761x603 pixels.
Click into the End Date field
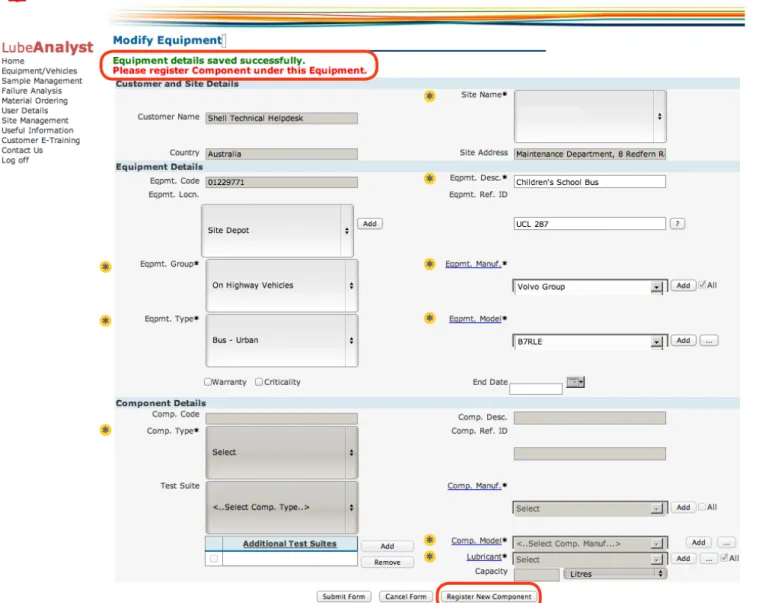coord(536,388)
